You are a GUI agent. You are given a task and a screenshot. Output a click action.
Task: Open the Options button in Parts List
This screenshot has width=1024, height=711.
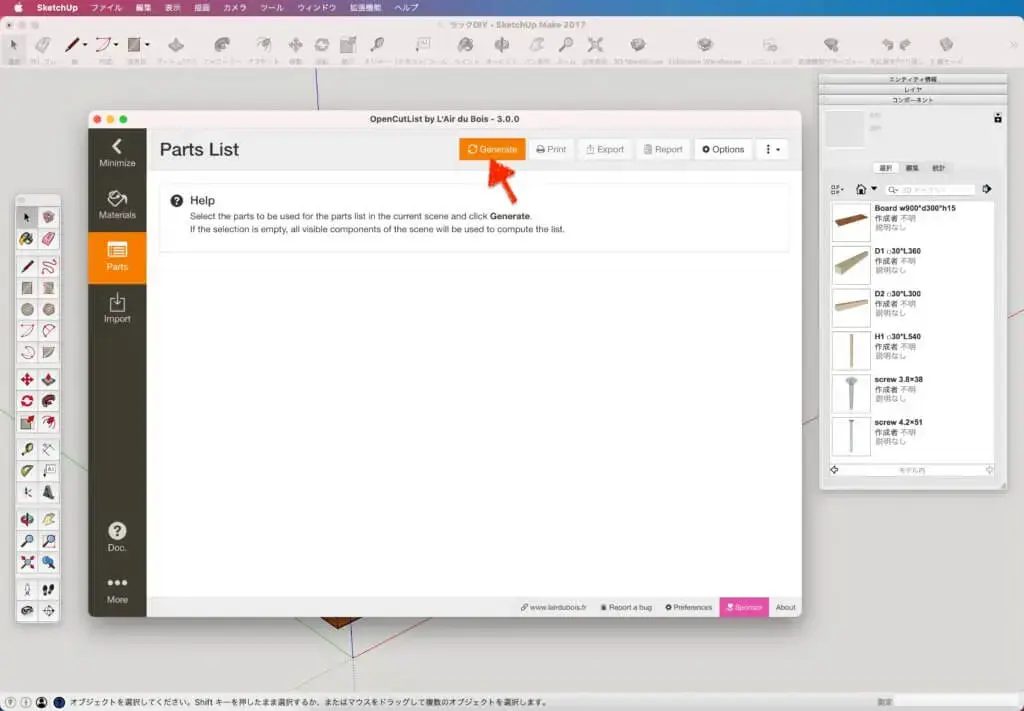click(x=723, y=149)
